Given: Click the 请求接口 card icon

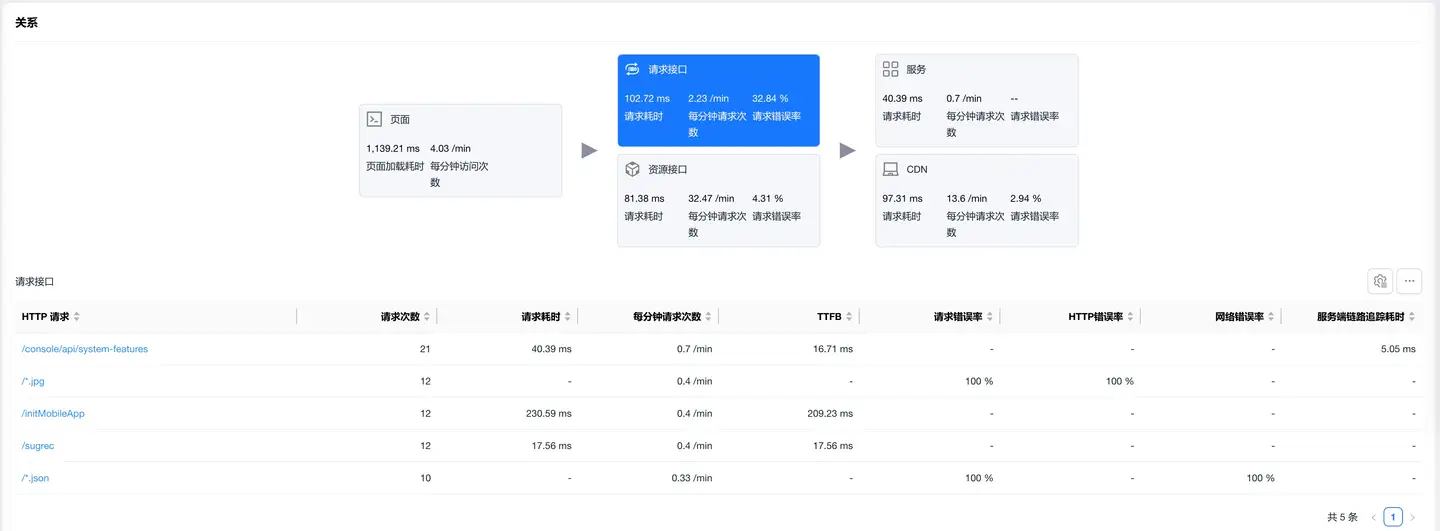Looking at the screenshot, I should (632, 69).
